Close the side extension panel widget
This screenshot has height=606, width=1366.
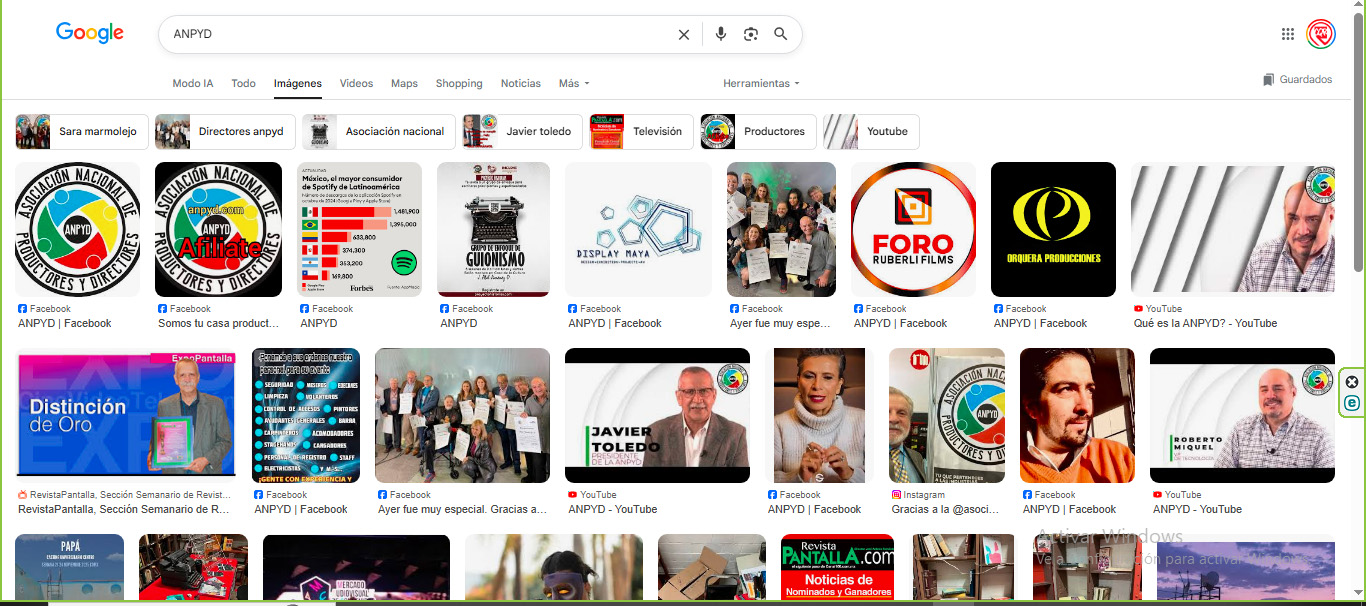click(x=1352, y=382)
